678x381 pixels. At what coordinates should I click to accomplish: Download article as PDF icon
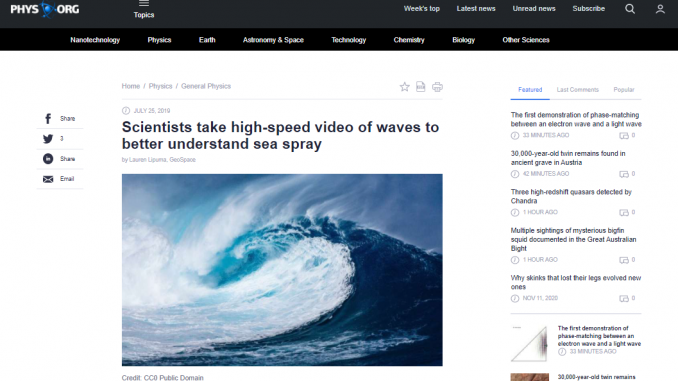(x=421, y=86)
